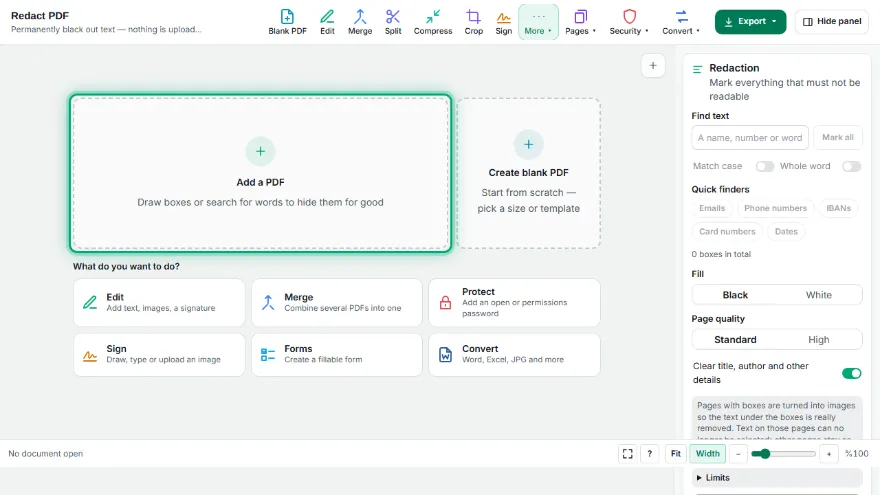Screen dimensions: 880x495
Task: Click the Hide panel button
Action: pyautogui.click(x=832, y=21)
